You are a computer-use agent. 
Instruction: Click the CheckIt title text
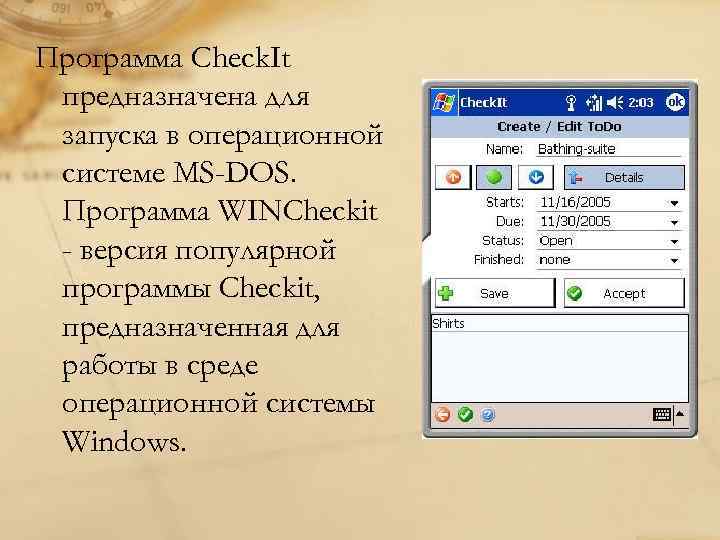coord(484,102)
